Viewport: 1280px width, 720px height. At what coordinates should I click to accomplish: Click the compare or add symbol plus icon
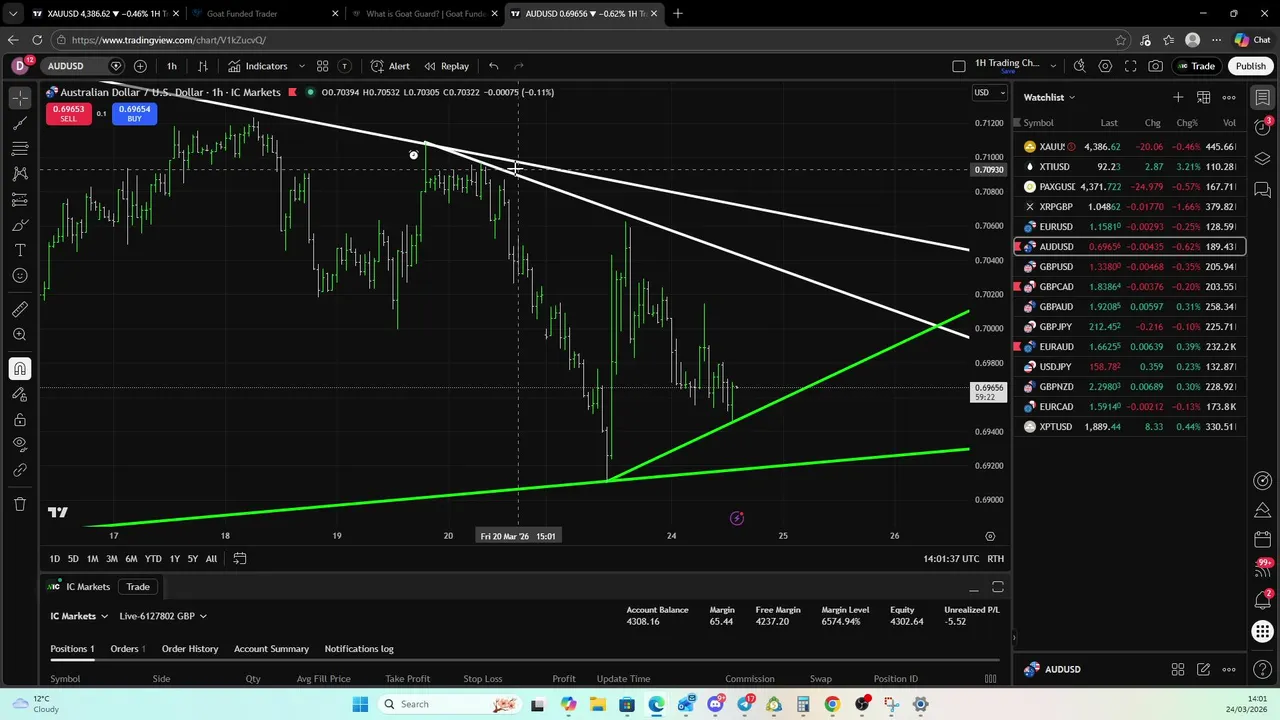pyautogui.click(x=140, y=66)
